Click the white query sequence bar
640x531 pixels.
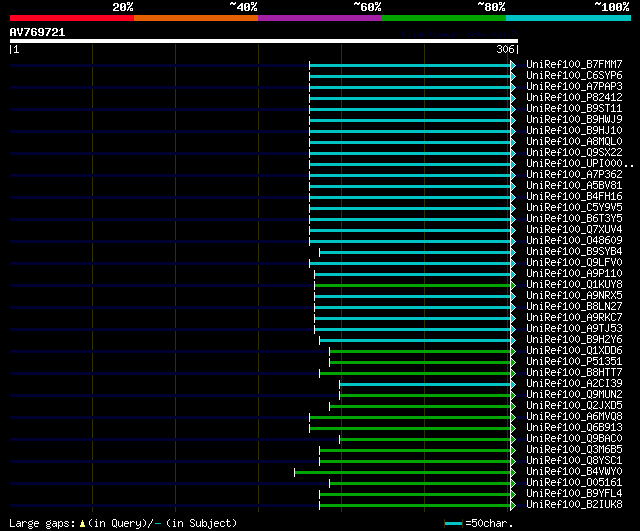264,41
